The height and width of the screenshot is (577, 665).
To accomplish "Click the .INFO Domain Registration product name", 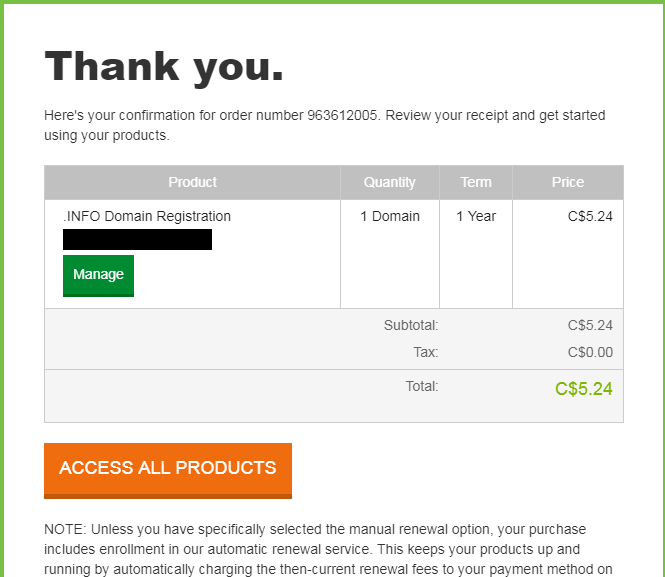I will (x=147, y=216).
